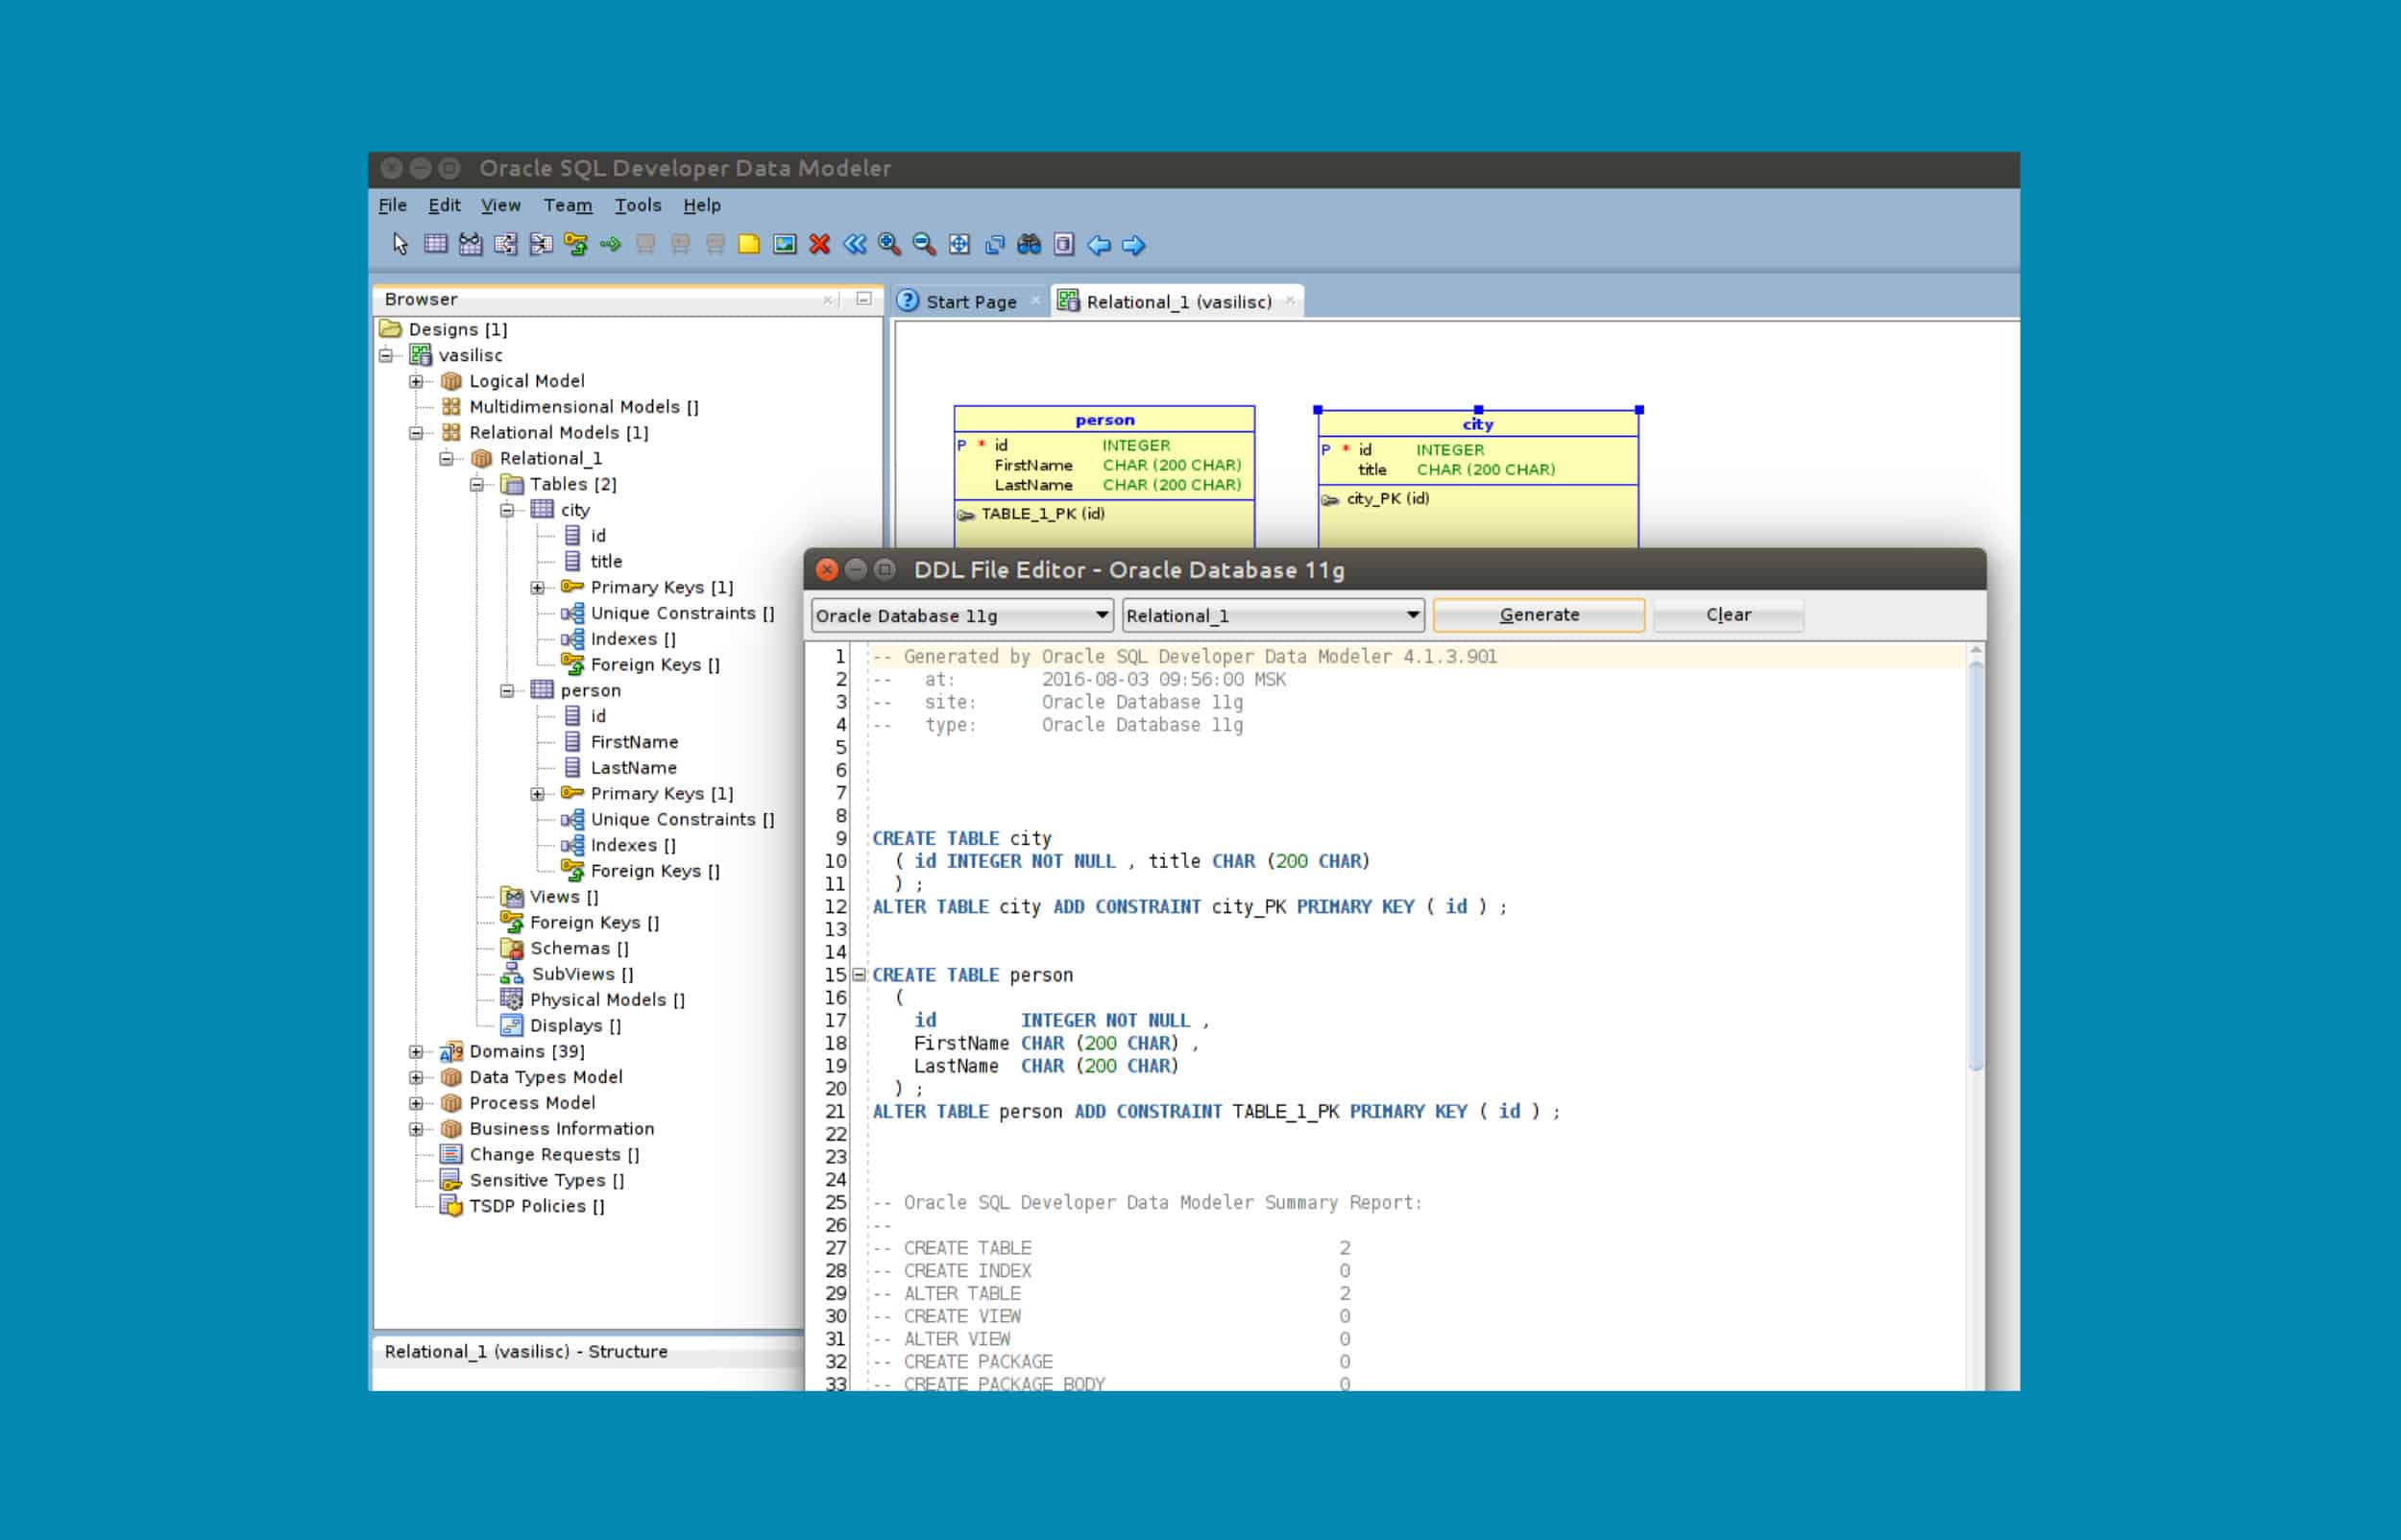Screen dimensions: 2401x1540
Task: Collapse the person table node
Action: (x=507, y=691)
